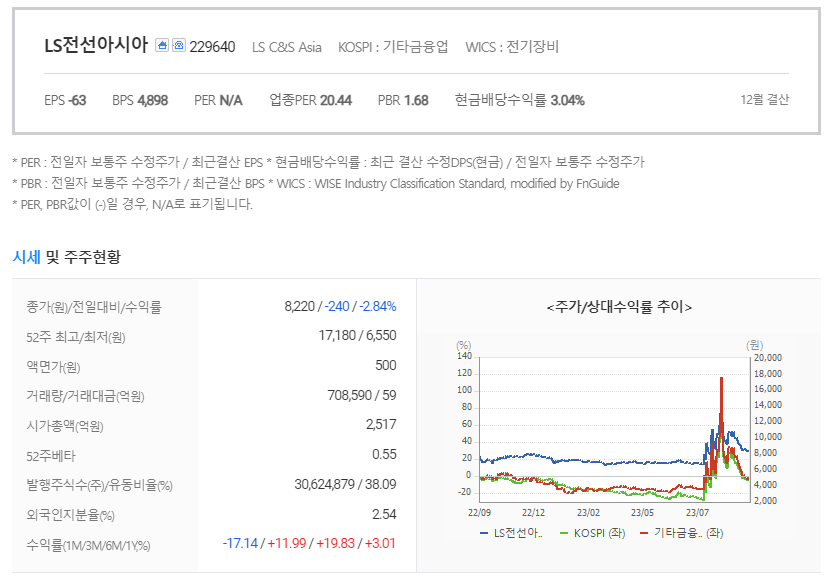Open the homepage icon next to LS전선아시아

tap(162, 46)
